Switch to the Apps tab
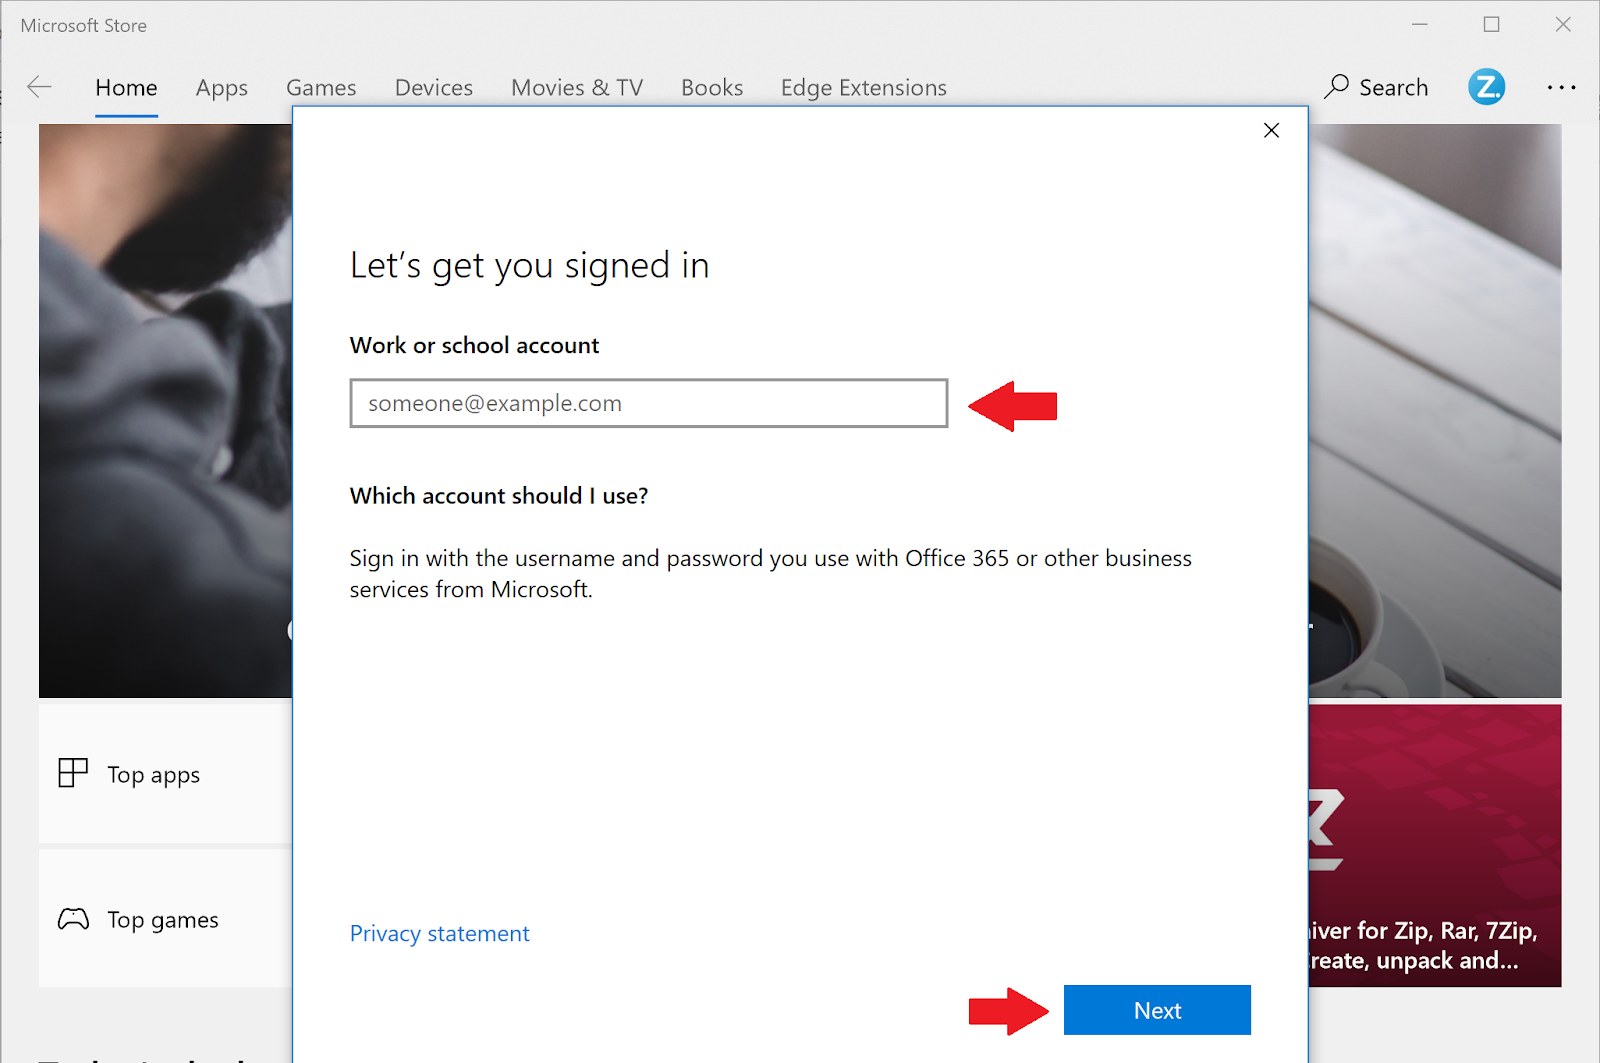 pos(221,88)
